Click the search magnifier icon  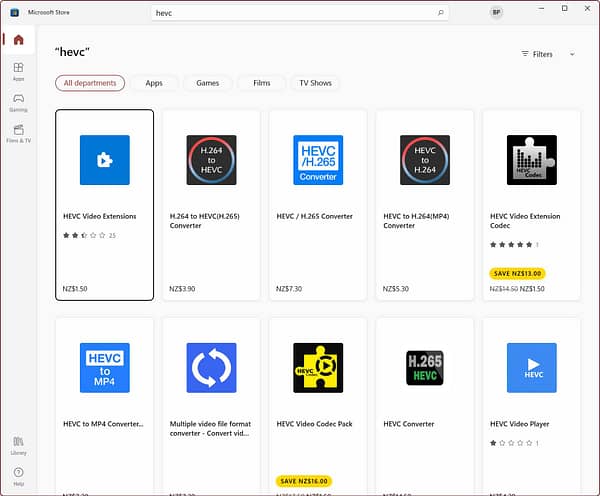[x=440, y=13]
